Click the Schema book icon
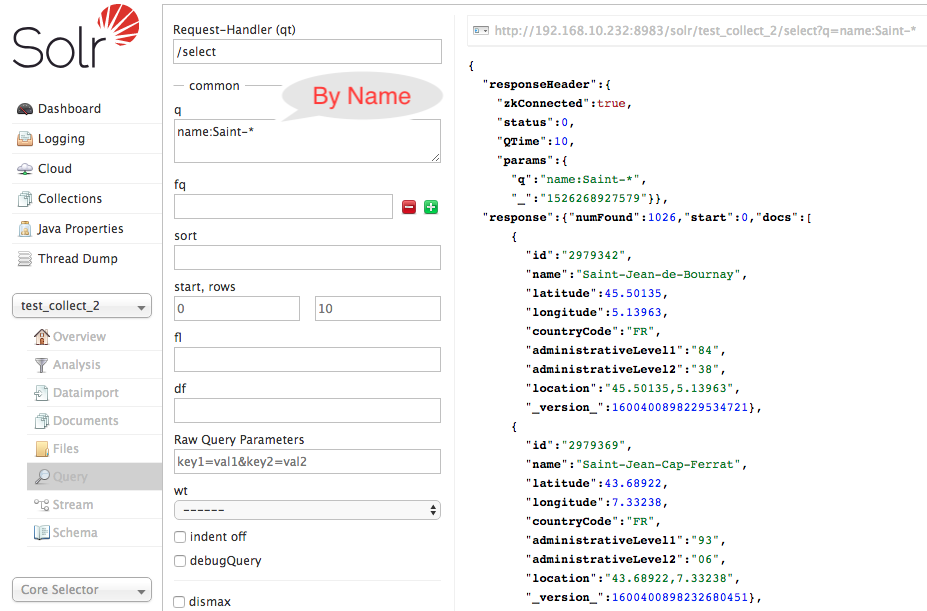The width and height of the screenshot is (927, 611). pyautogui.click(x=41, y=532)
